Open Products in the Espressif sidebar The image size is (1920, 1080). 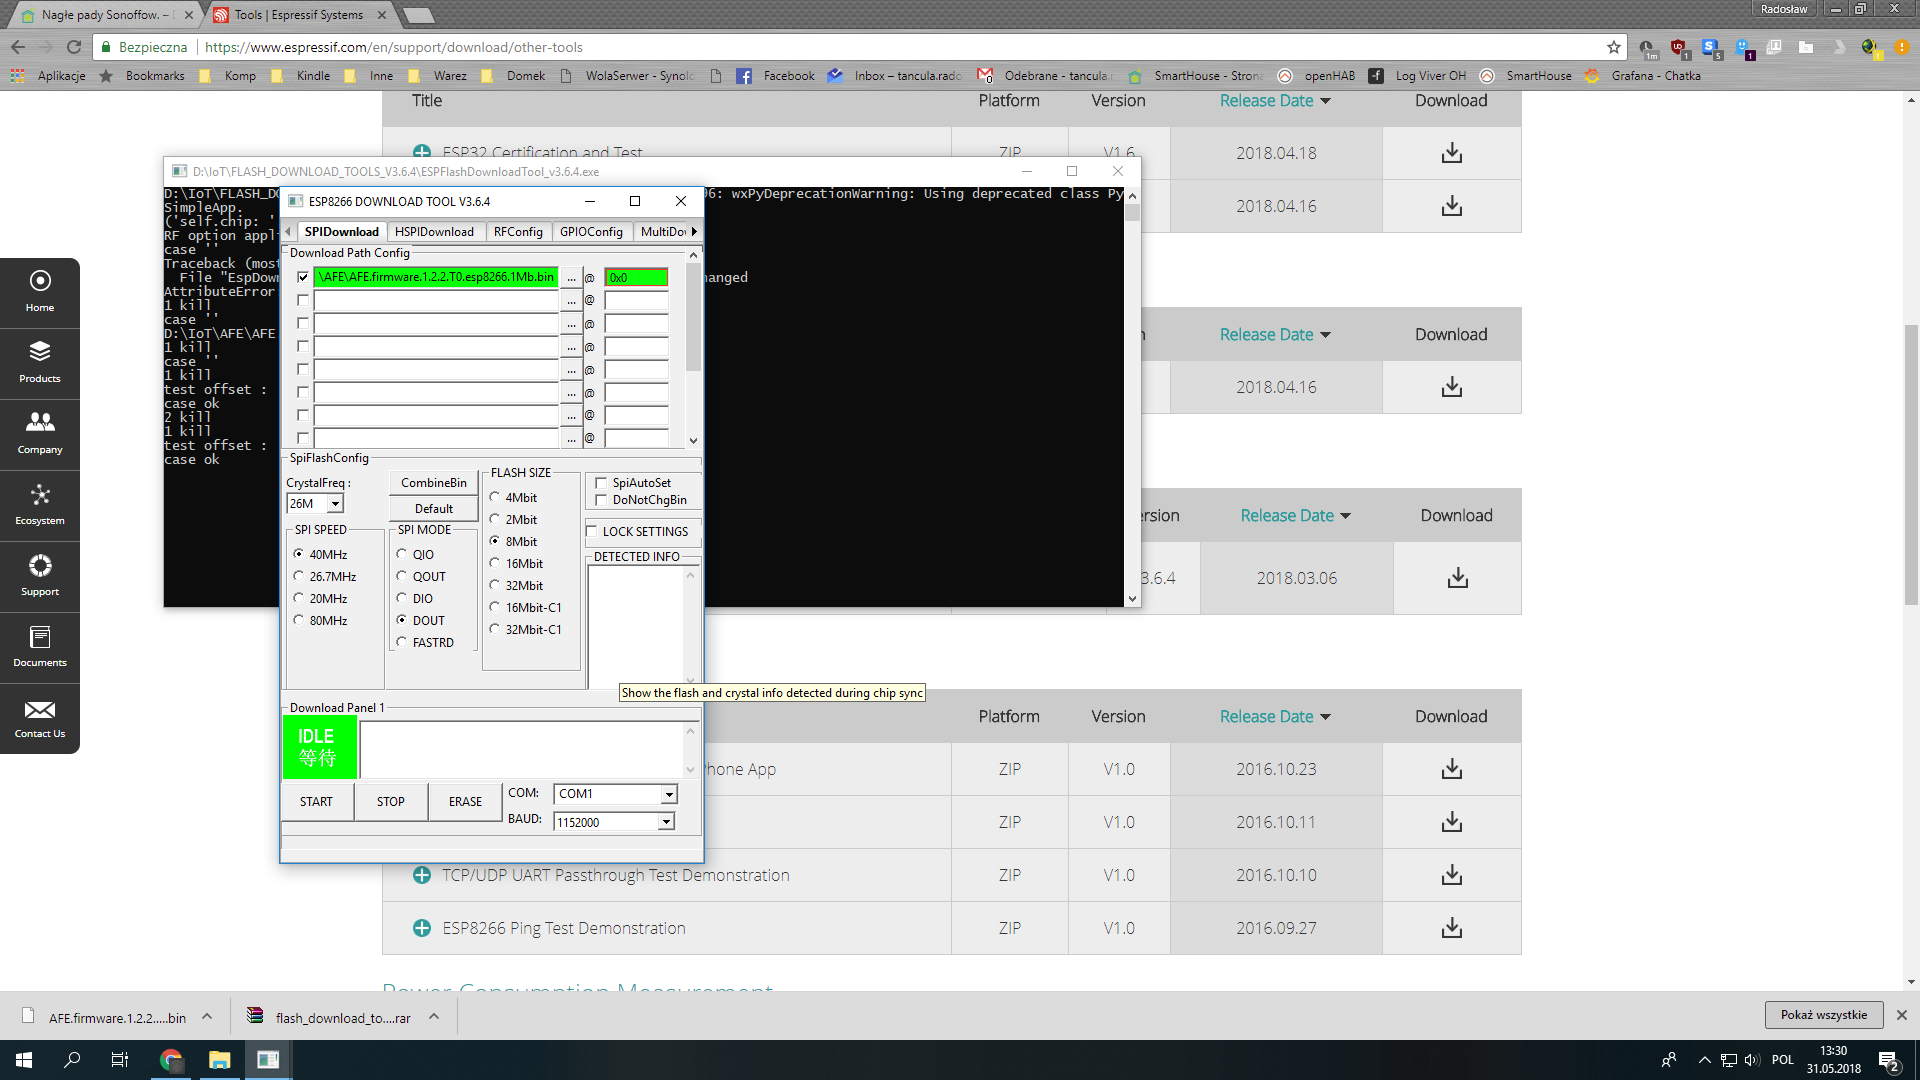pos(40,363)
